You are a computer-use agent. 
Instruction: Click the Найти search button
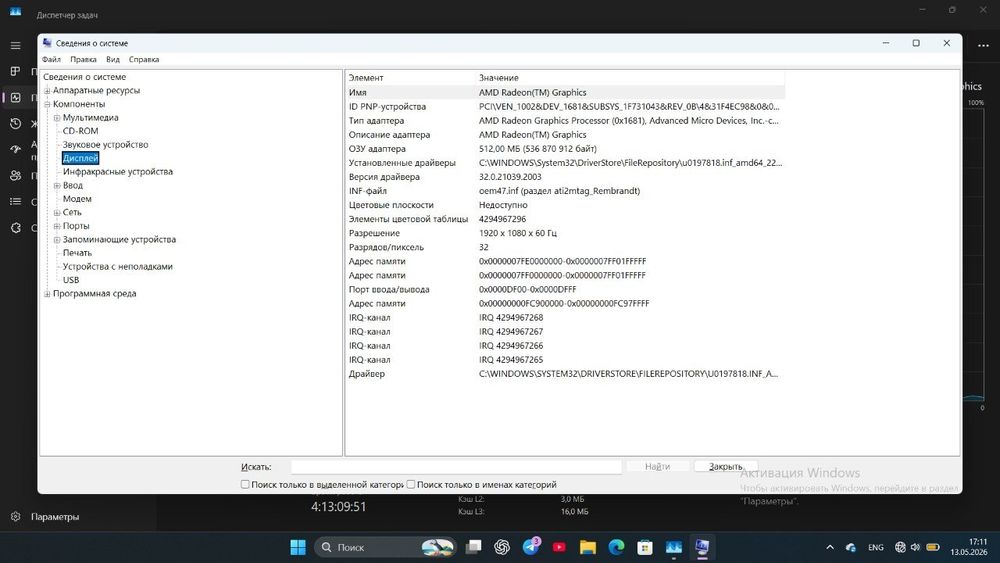pyautogui.click(x=658, y=467)
